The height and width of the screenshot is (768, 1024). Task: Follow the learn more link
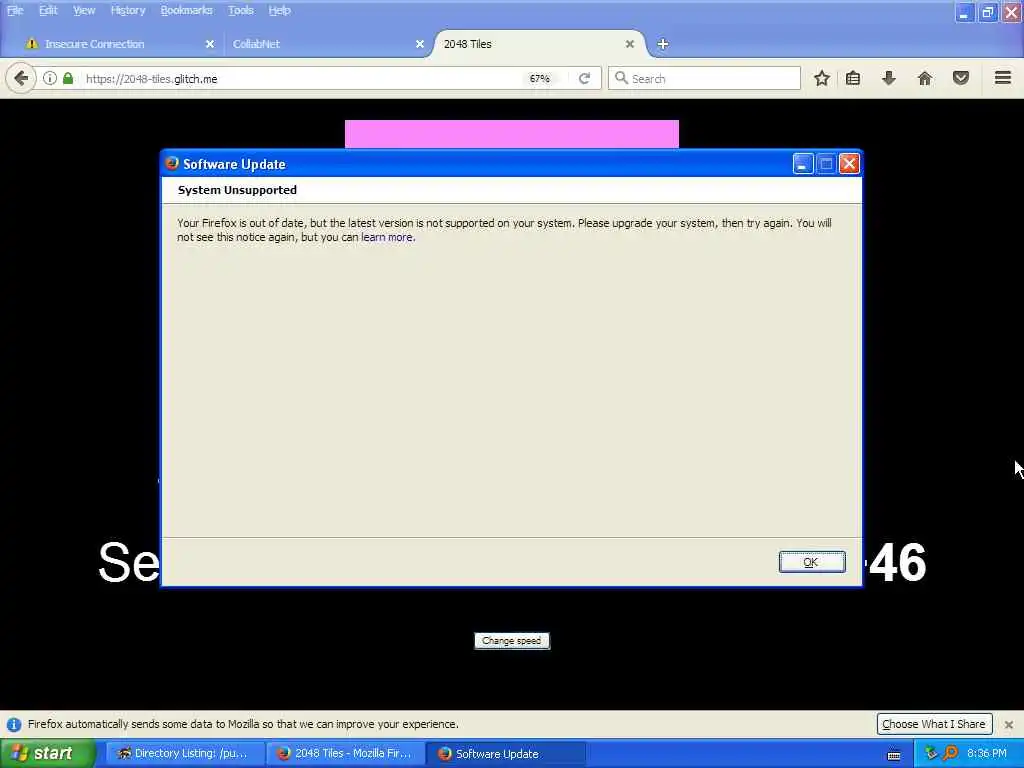387,237
